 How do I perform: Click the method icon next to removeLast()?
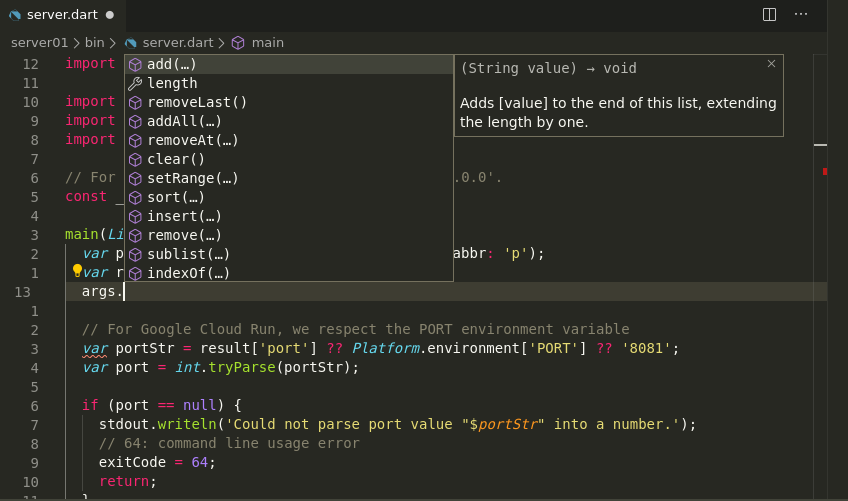135,103
